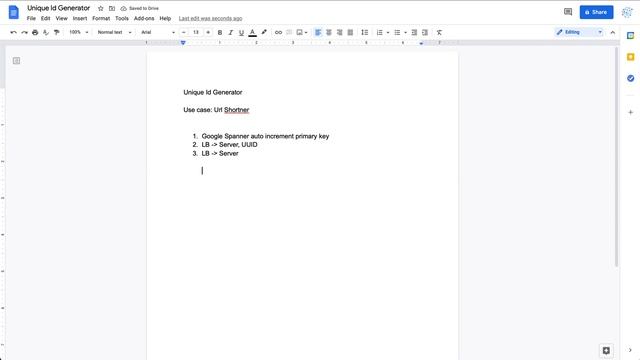
Task: Click the left indent marker on ruler
Action: point(183,43)
